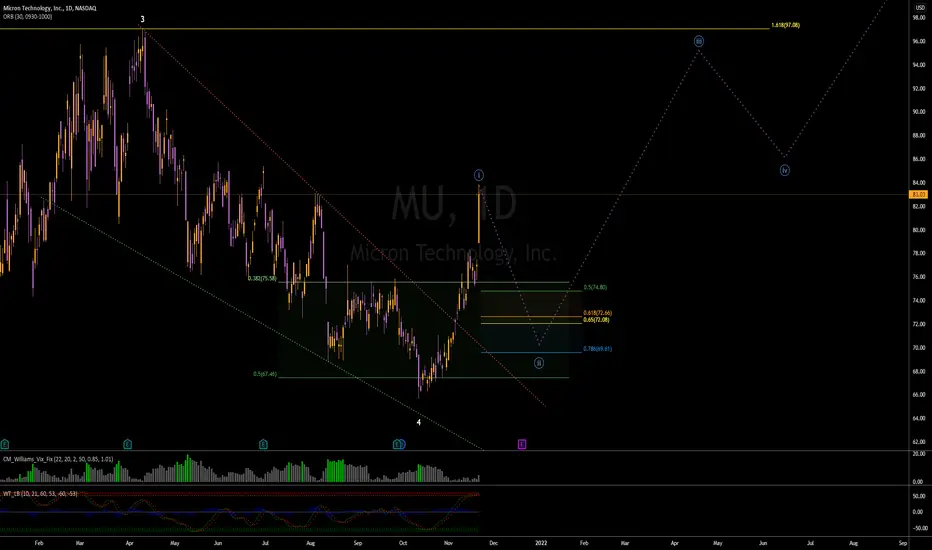The image size is (932, 550).
Task: Click the Dec label on time axis
Action: 493,543
